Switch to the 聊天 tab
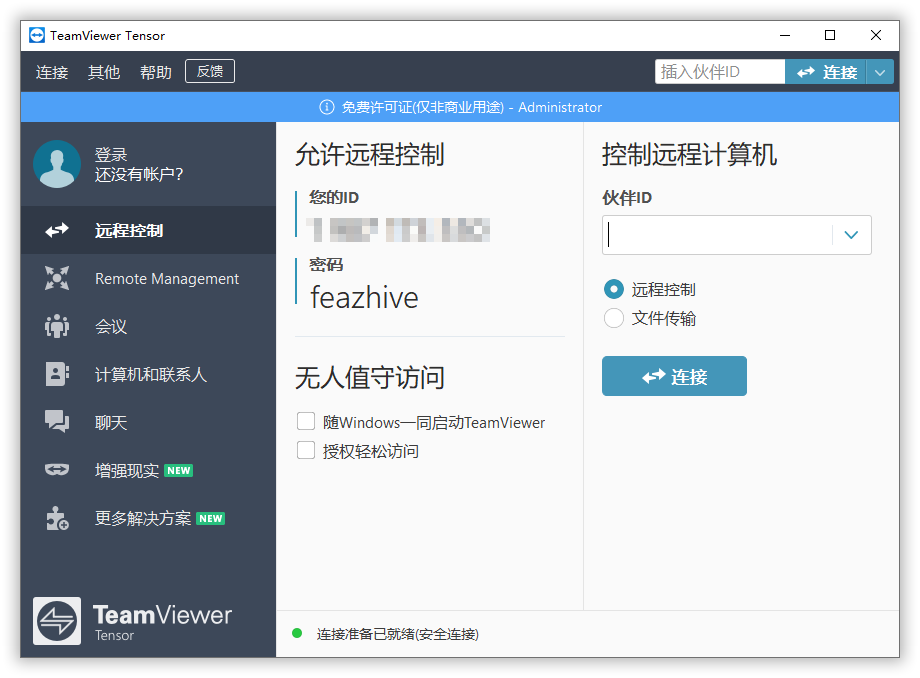Viewport: 920px width, 678px height. pyautogui.click(x=148, y=422)
